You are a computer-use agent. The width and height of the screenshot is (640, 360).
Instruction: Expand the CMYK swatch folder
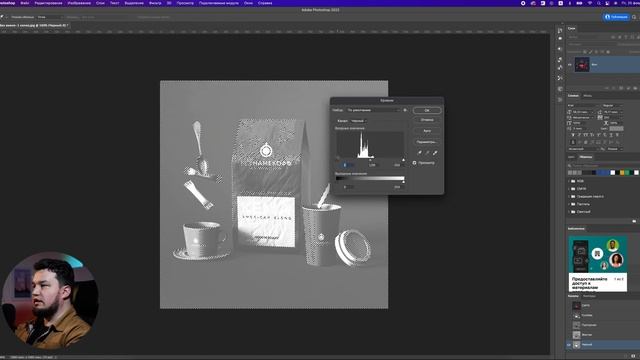click(569, 189)
